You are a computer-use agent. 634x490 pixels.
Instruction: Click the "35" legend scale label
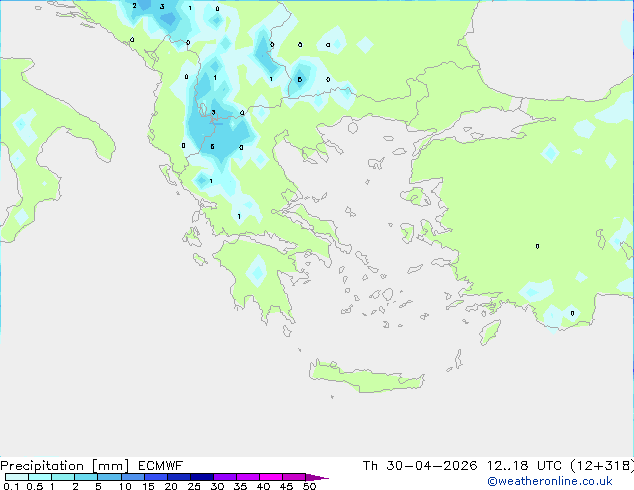click(x=240, y=486)
